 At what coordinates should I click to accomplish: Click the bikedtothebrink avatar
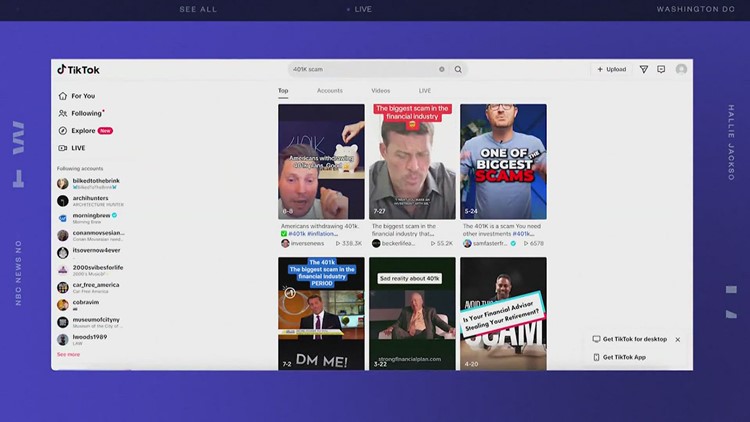pyautogui.click(x=63, y=183)
